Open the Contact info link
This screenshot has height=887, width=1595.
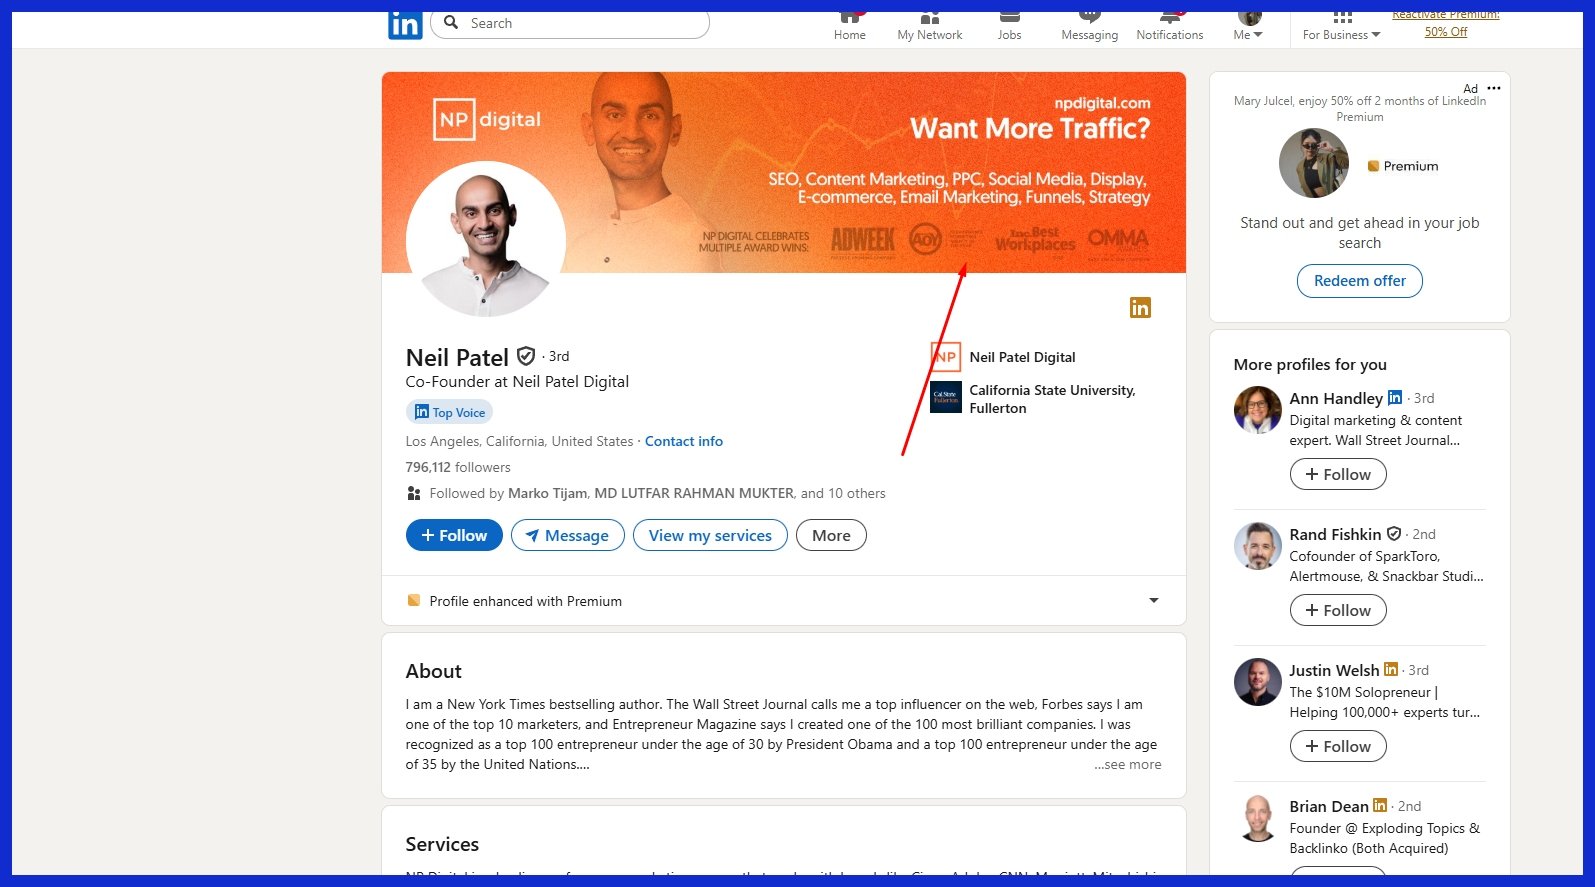tap(684, 441)
